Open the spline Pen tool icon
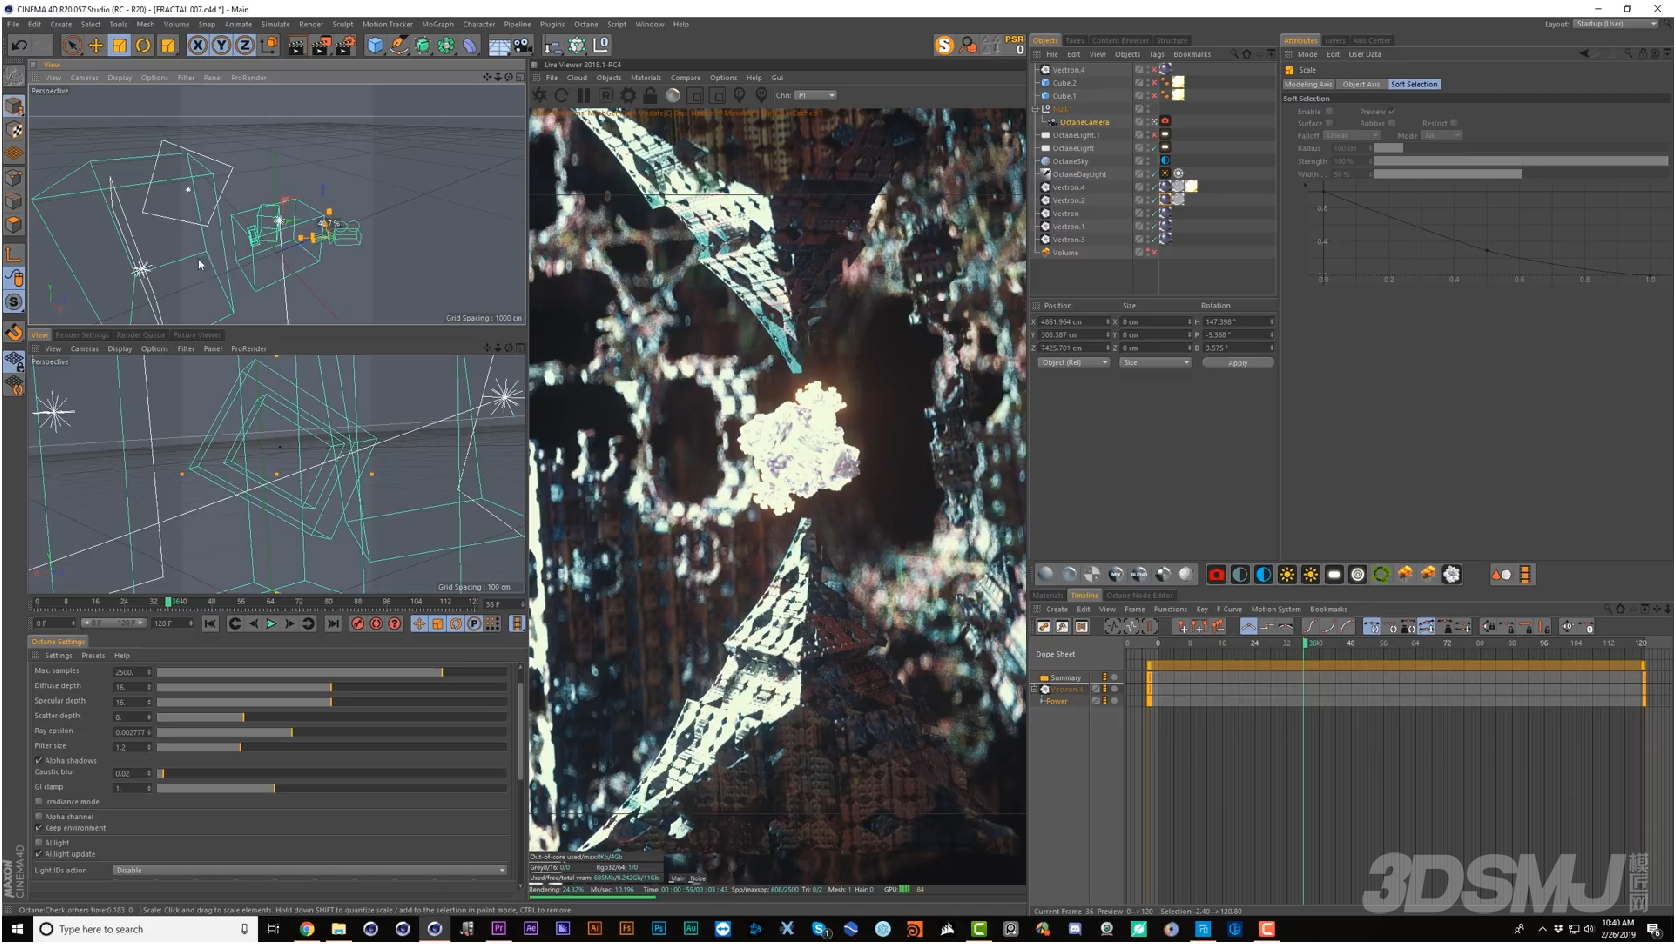The height and width of the screenshot is (944, 1676). click(x=399, y=45)
